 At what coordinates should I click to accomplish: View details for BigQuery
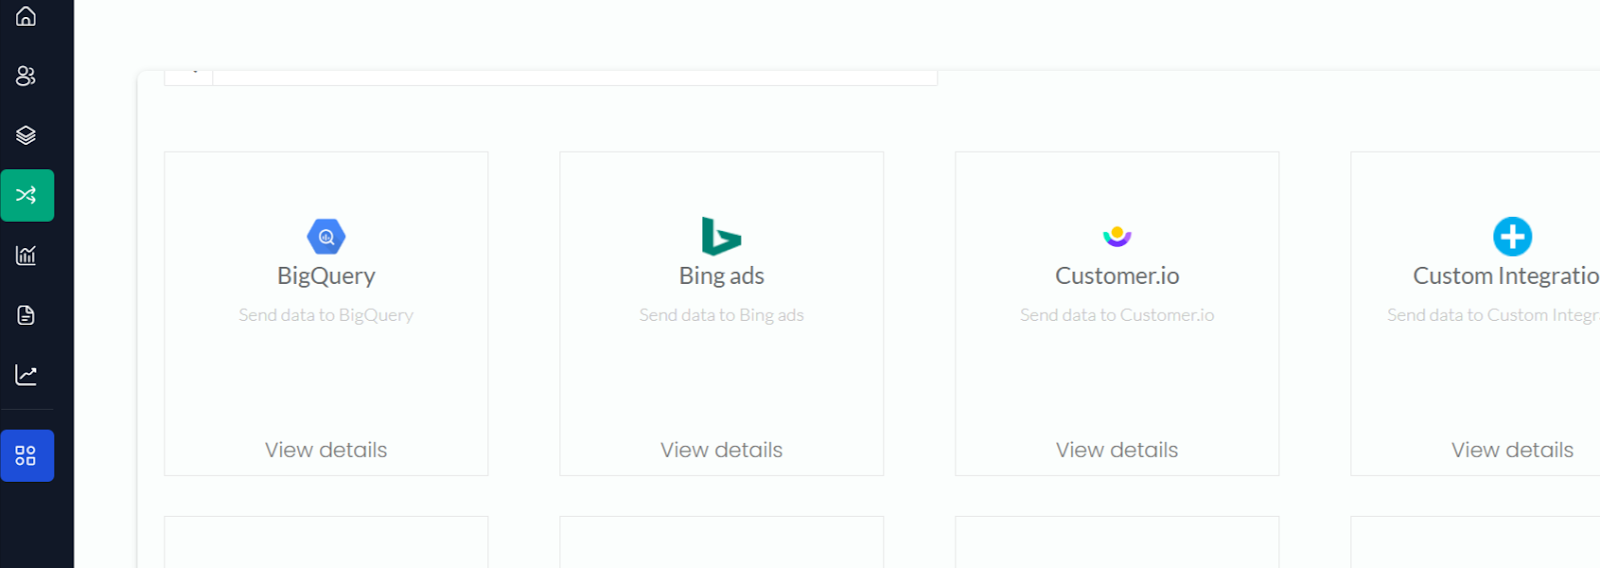tap(326, 450)
